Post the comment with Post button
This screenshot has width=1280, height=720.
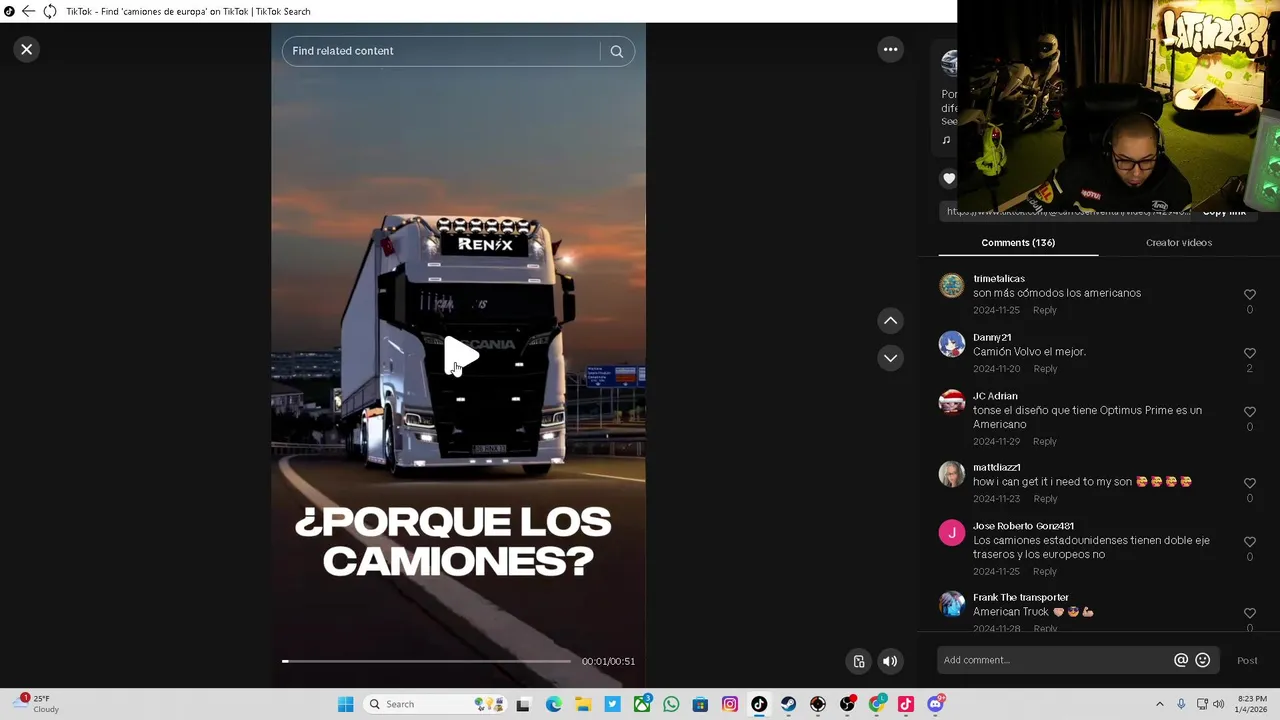click(x=1247, y=660)
